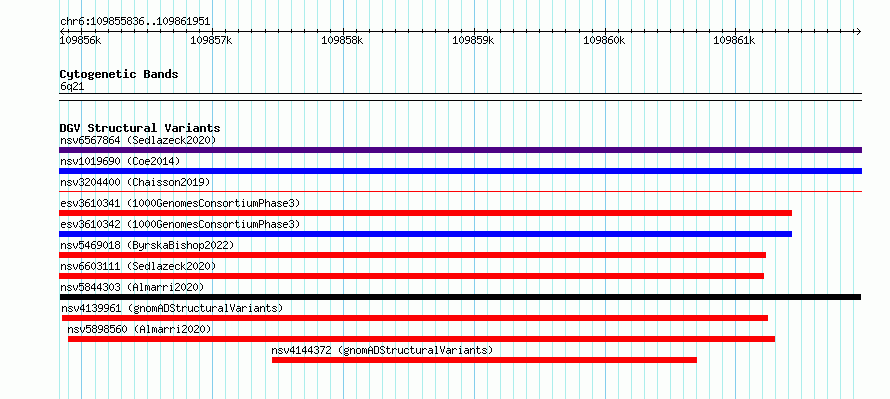890x399 pixels.
Task: Open the nsv1019690 (Coe2014) label
Action: pyautogui.click(x=120, y=161)
